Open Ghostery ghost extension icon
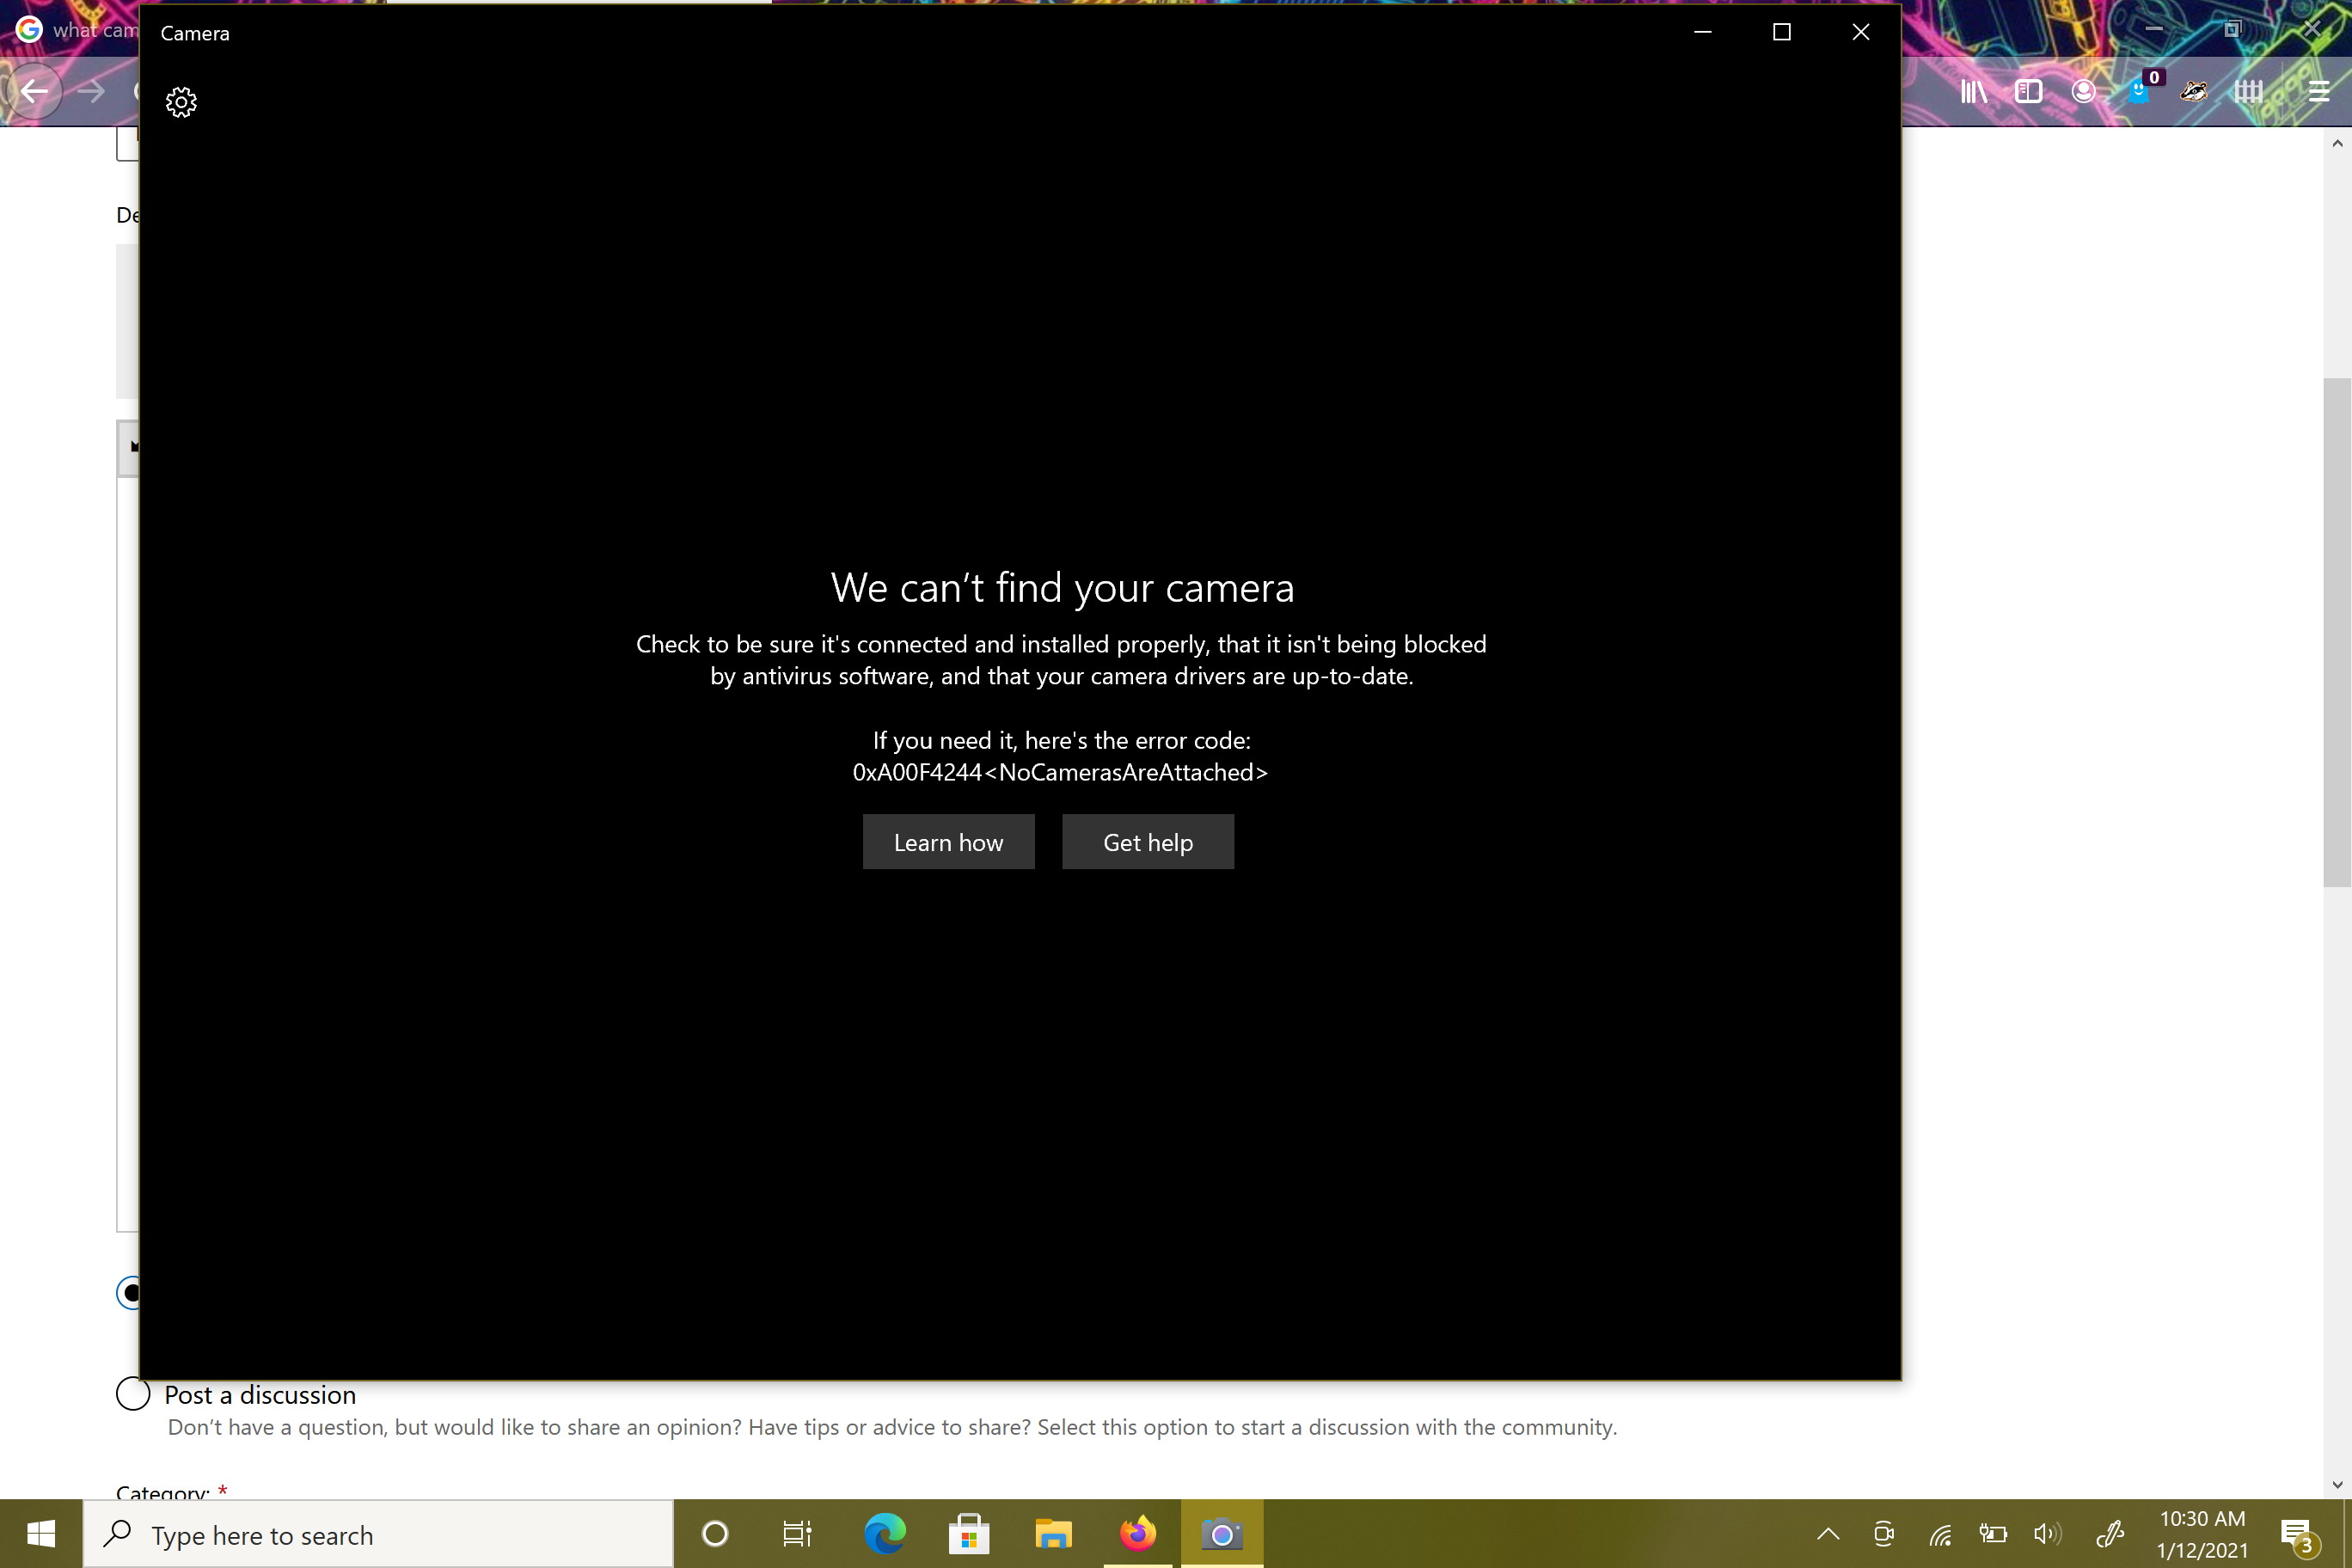Screen dimensions: 2352x1568 coord(2138,92)
